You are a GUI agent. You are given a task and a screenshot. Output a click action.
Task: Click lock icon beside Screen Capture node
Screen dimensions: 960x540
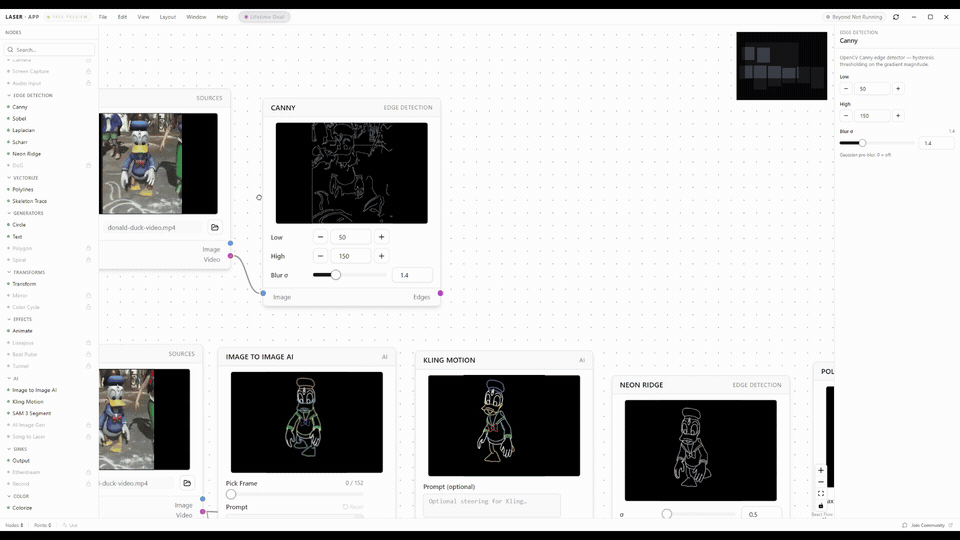pos(88,71)
